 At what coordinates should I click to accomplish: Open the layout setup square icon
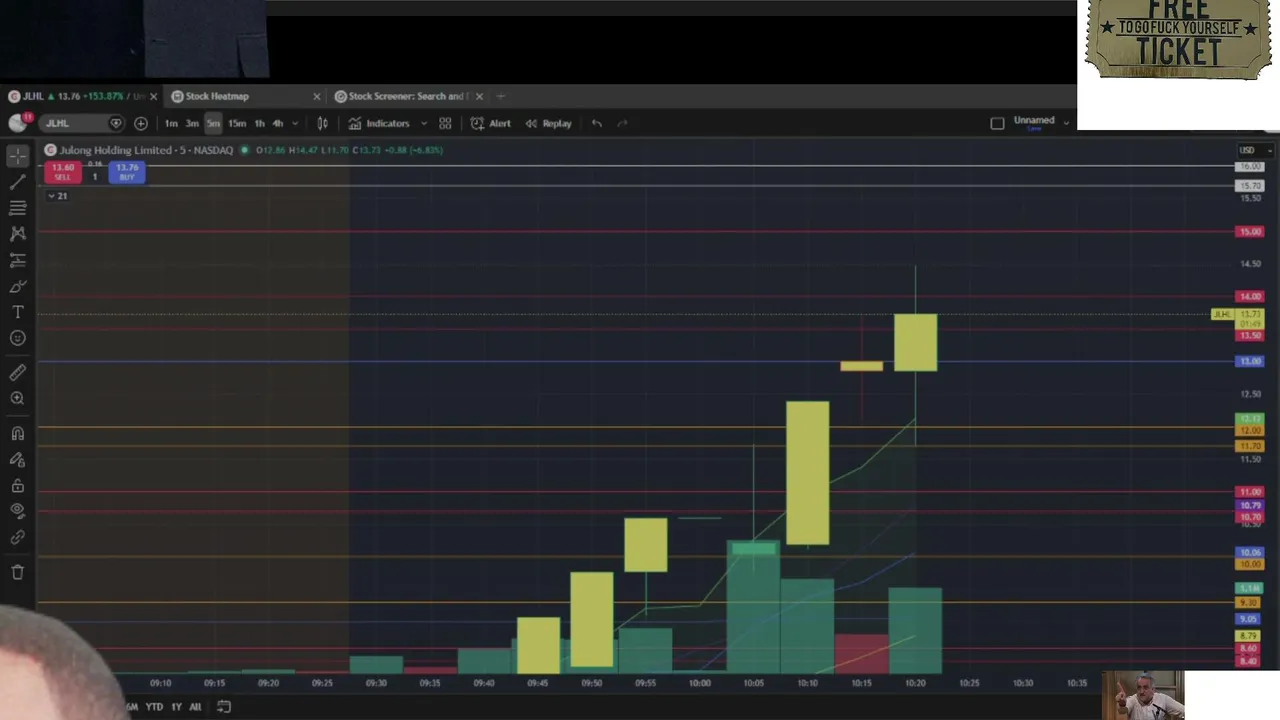click(x=997, y=123)
